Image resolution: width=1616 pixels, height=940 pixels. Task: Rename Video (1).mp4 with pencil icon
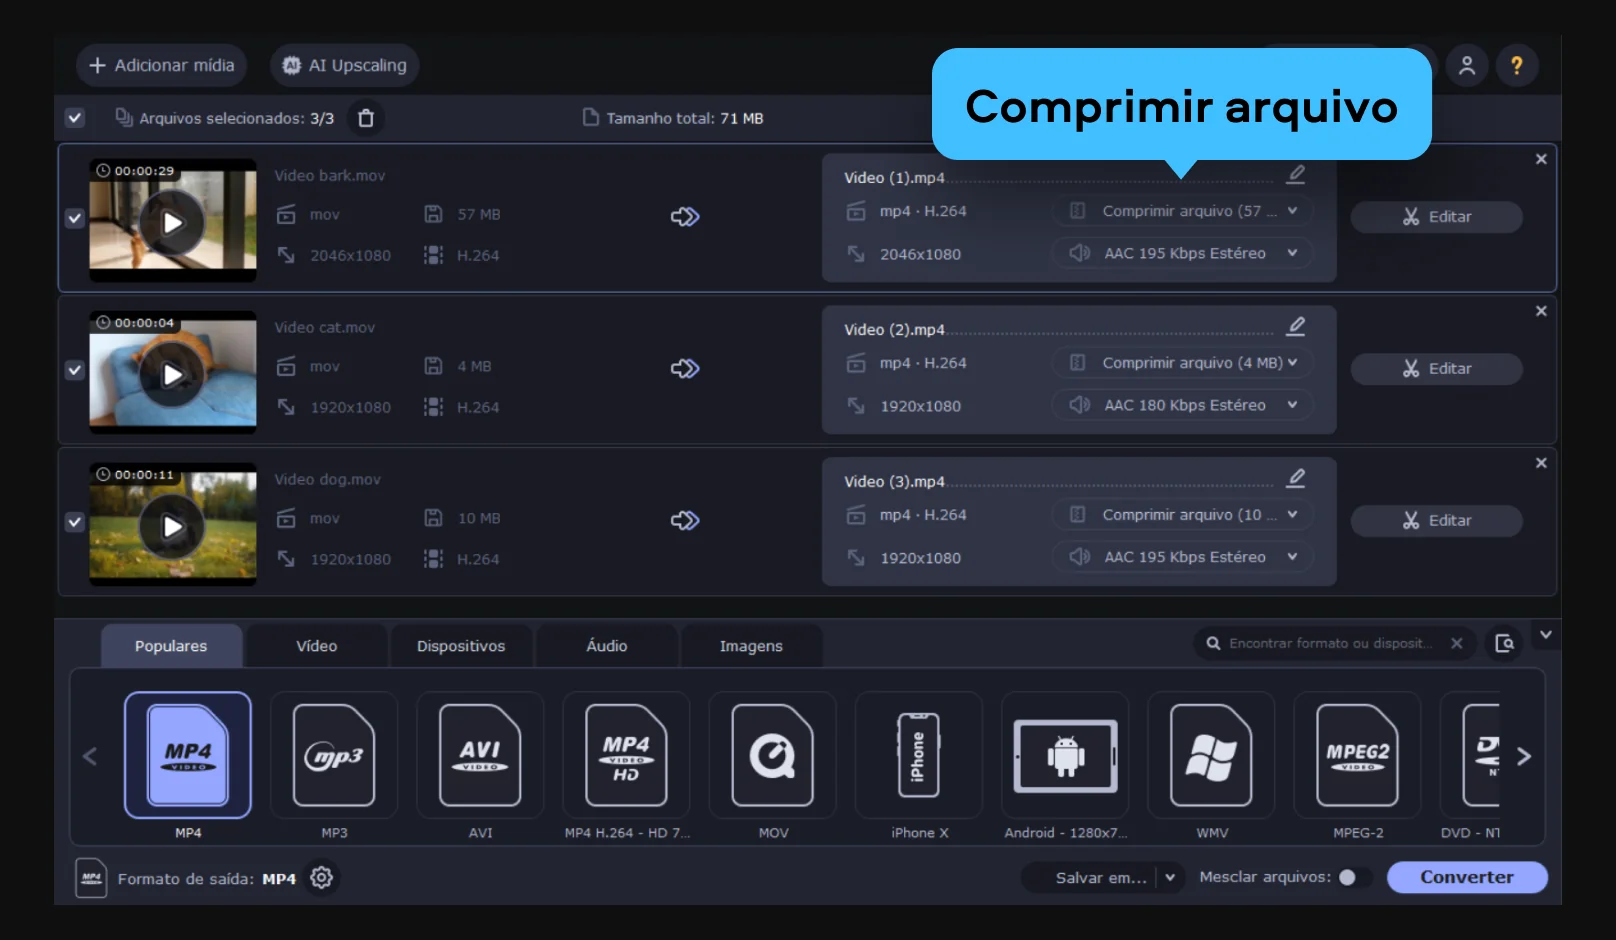[x=1296, y=174]
